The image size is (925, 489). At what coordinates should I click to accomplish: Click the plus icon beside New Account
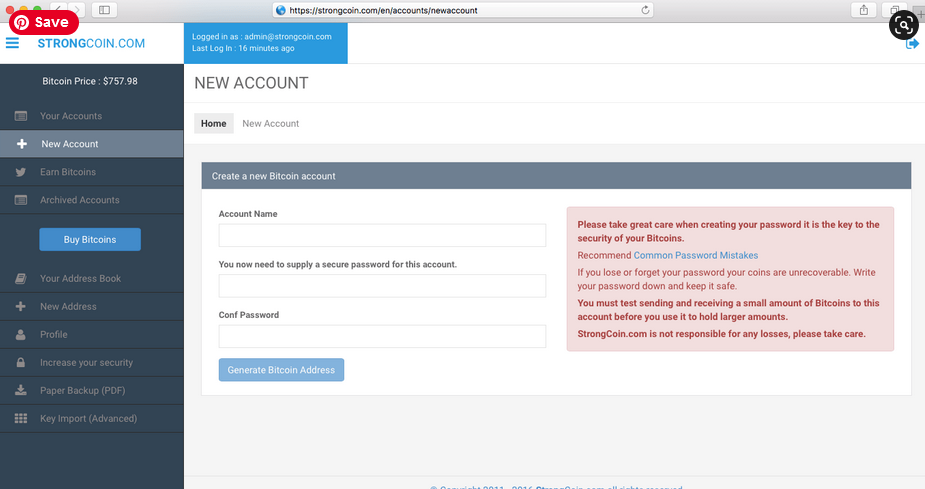pos(22,144)
